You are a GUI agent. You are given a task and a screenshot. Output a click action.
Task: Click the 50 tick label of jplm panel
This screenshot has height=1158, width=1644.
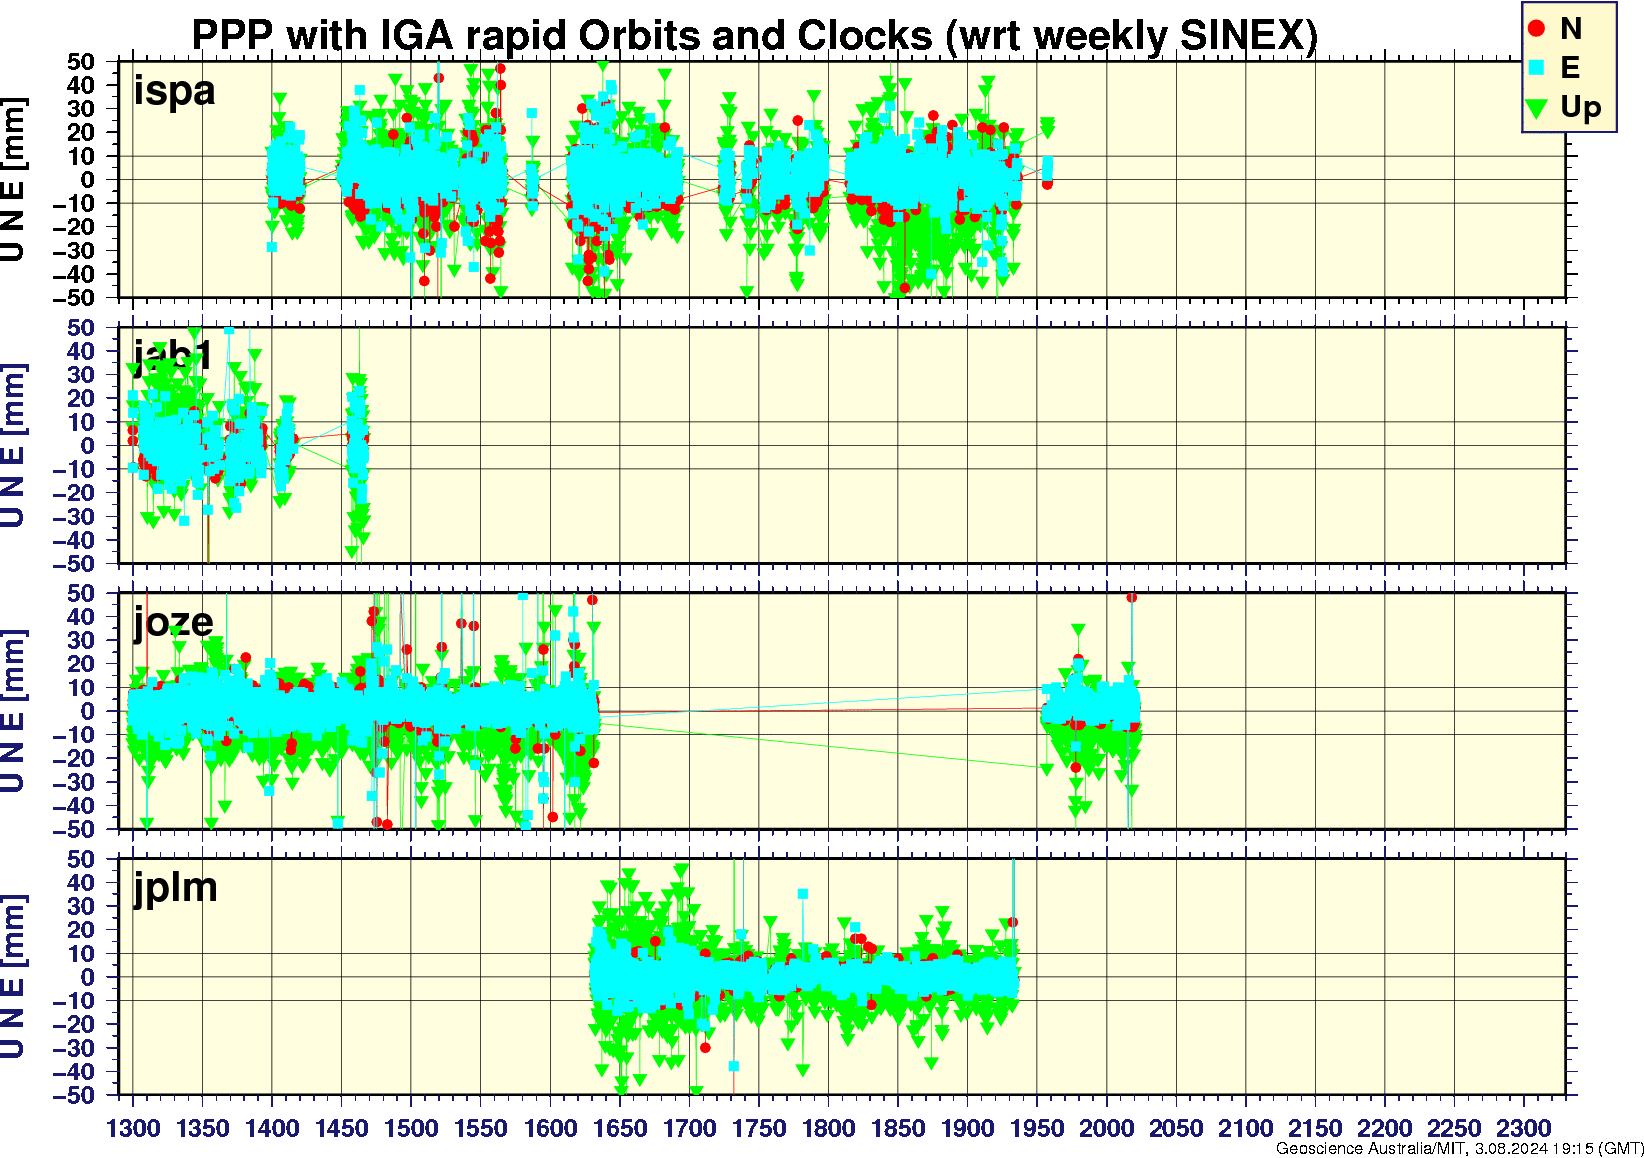tap(81, 859)
